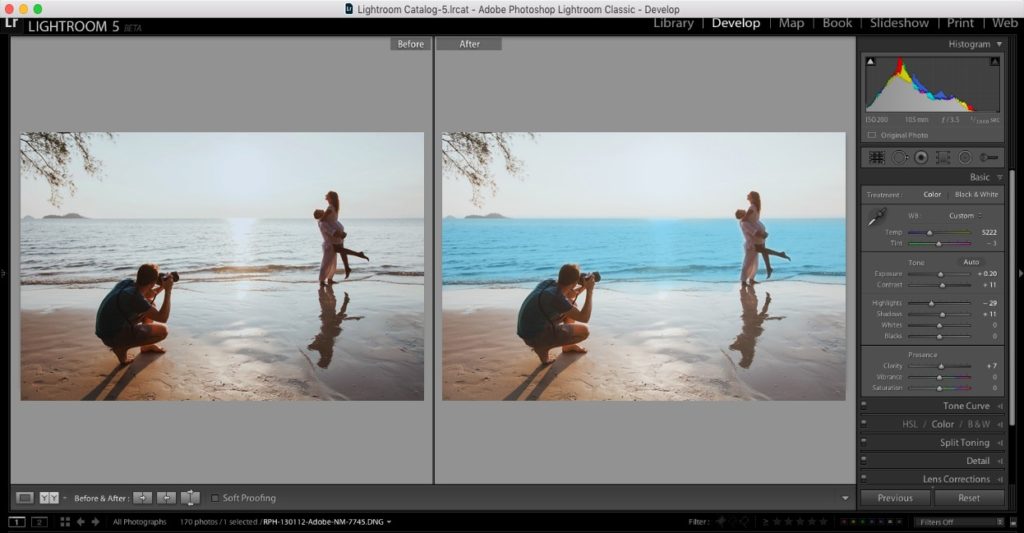Filter by star rating stars
The width and height of the screenshot is (1024, 533).
tap(801, 522)
